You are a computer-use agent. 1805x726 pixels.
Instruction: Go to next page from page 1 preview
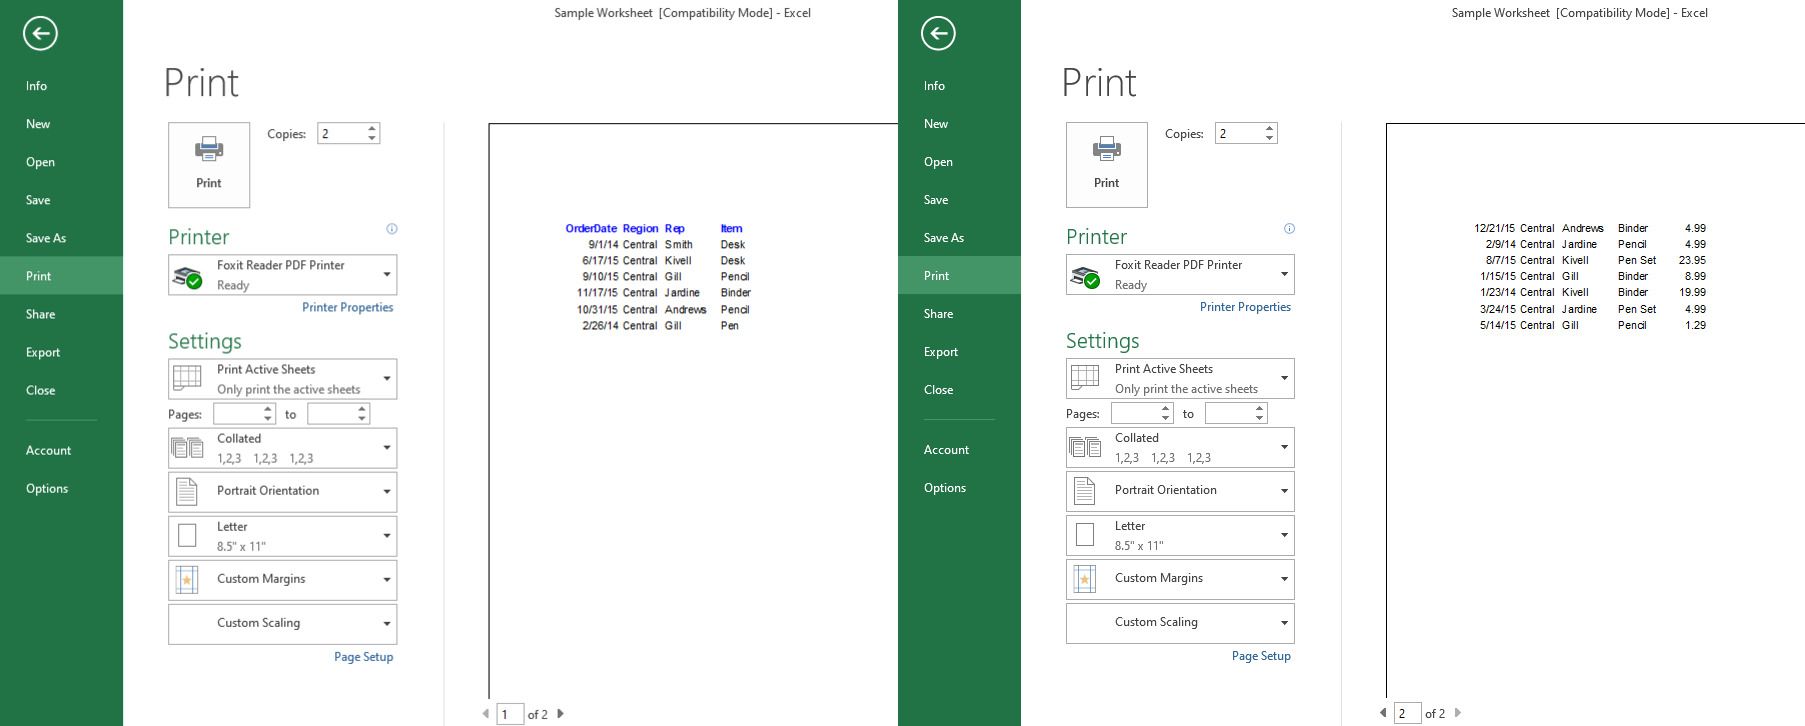[561, 714]
